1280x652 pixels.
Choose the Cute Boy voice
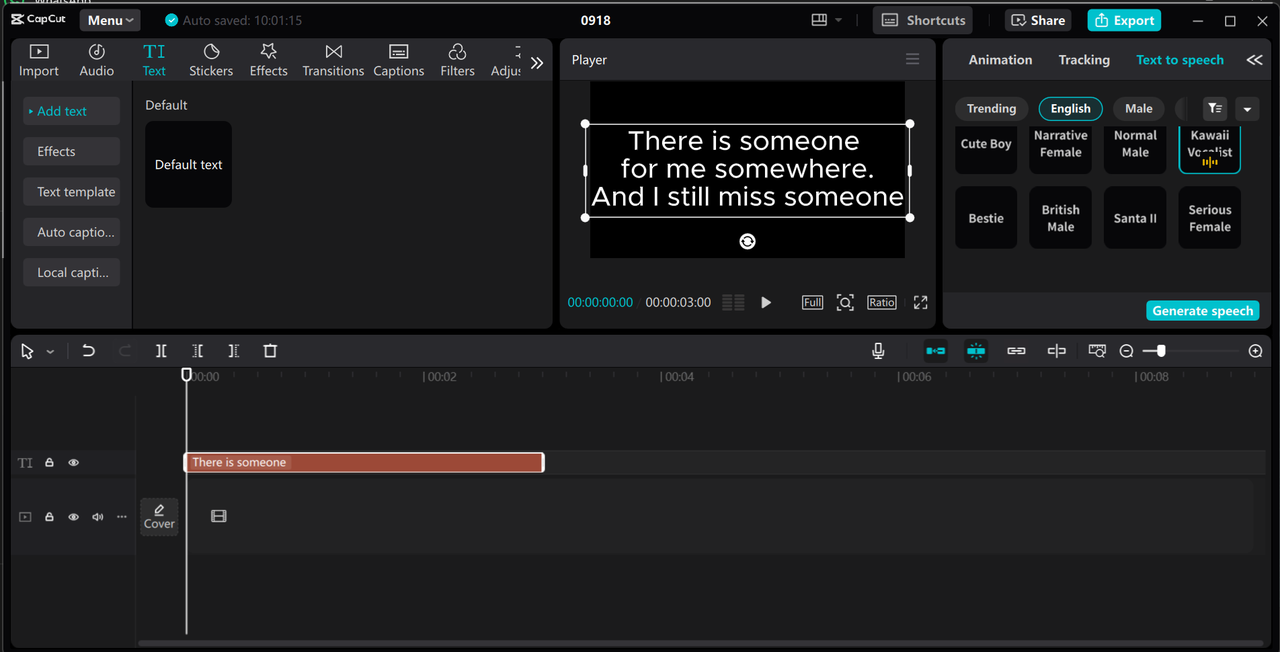(x=986, y=149)
